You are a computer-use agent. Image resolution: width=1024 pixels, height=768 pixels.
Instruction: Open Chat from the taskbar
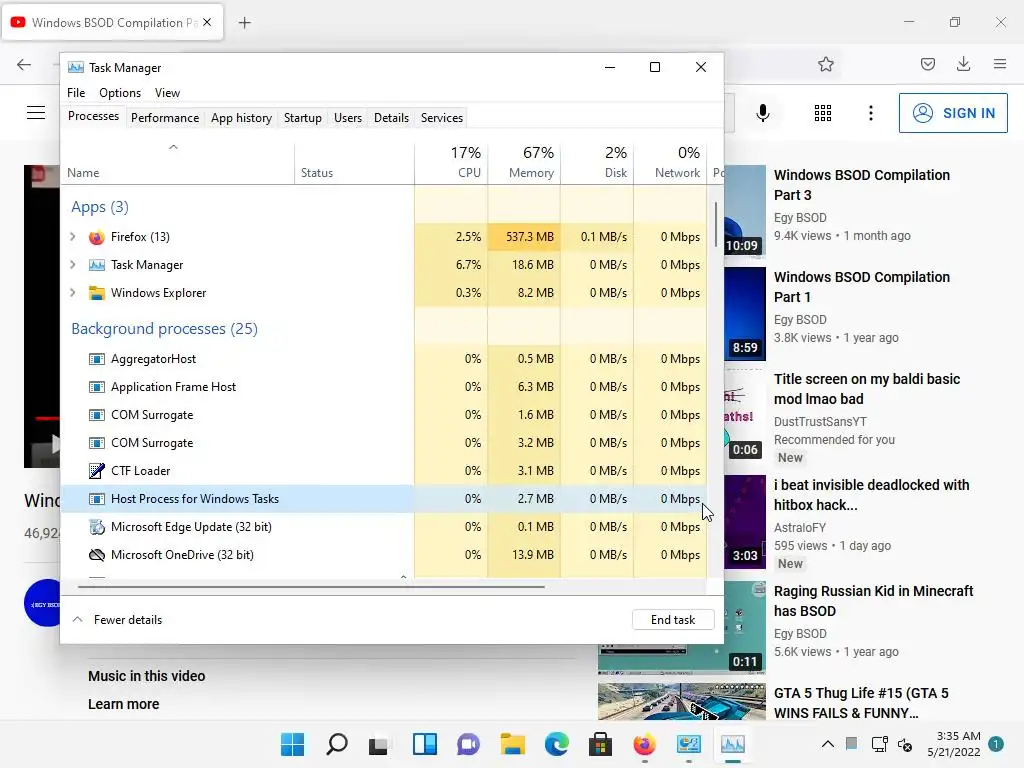468,744
